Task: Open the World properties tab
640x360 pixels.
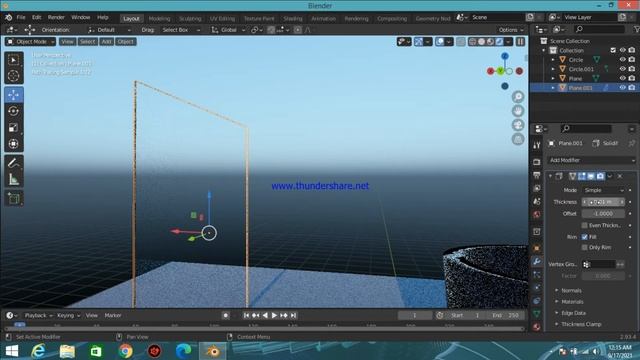Action: [x=537, y=214]
